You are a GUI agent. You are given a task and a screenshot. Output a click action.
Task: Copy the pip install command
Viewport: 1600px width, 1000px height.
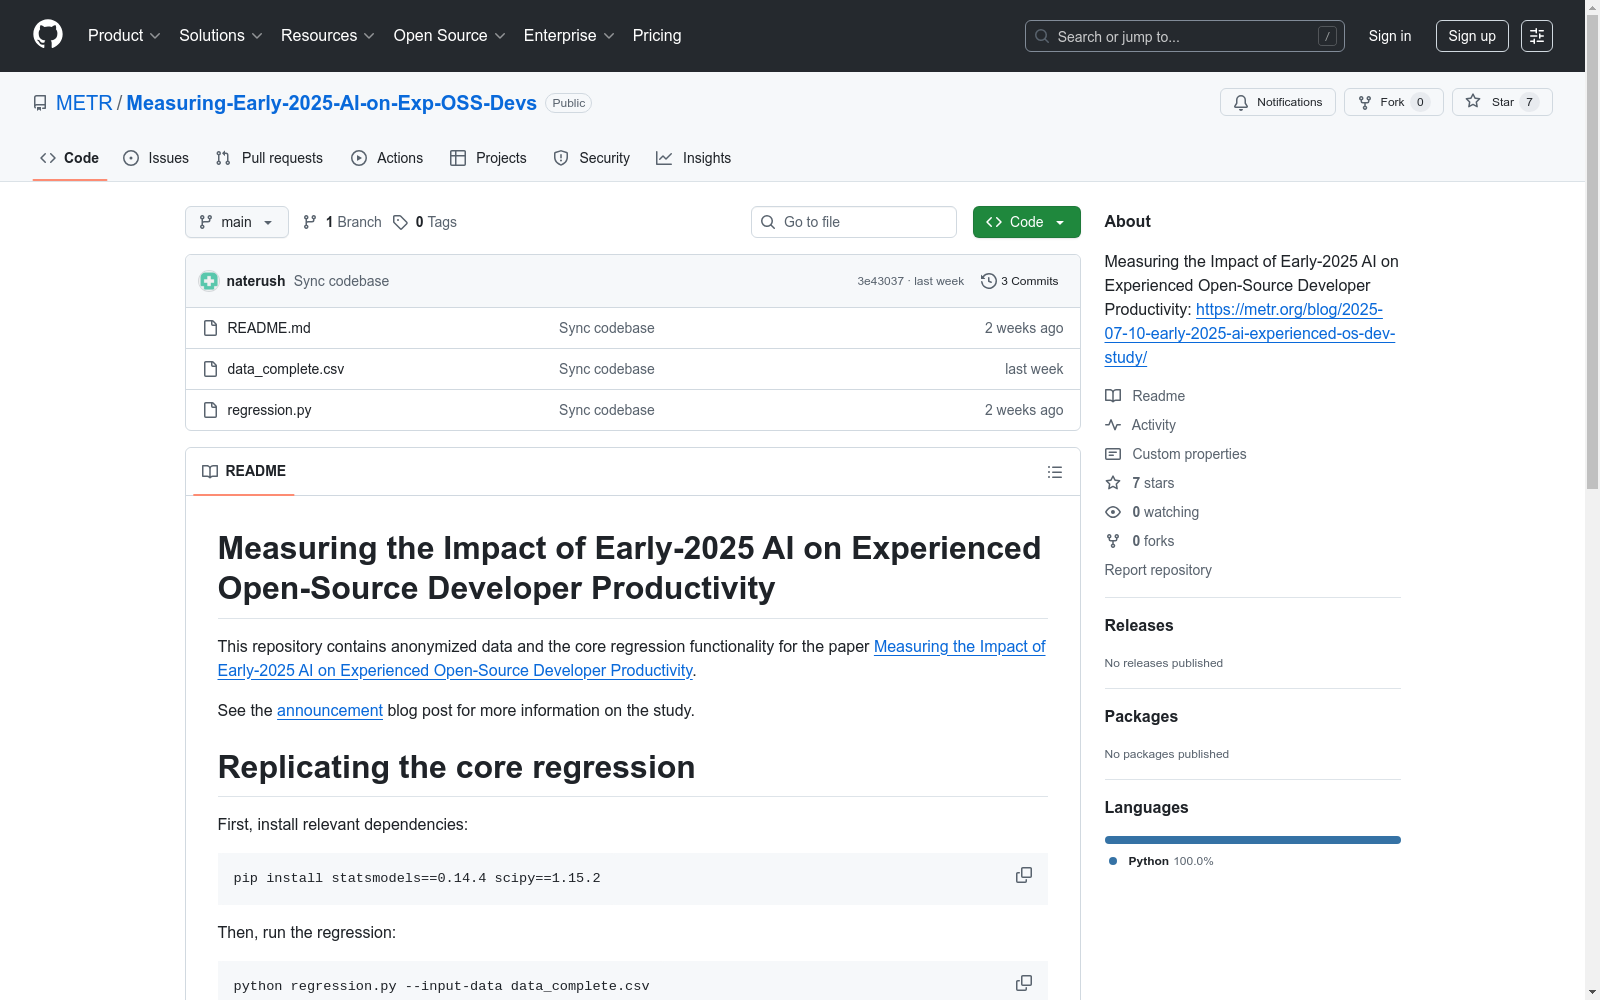click(1024, 876)
